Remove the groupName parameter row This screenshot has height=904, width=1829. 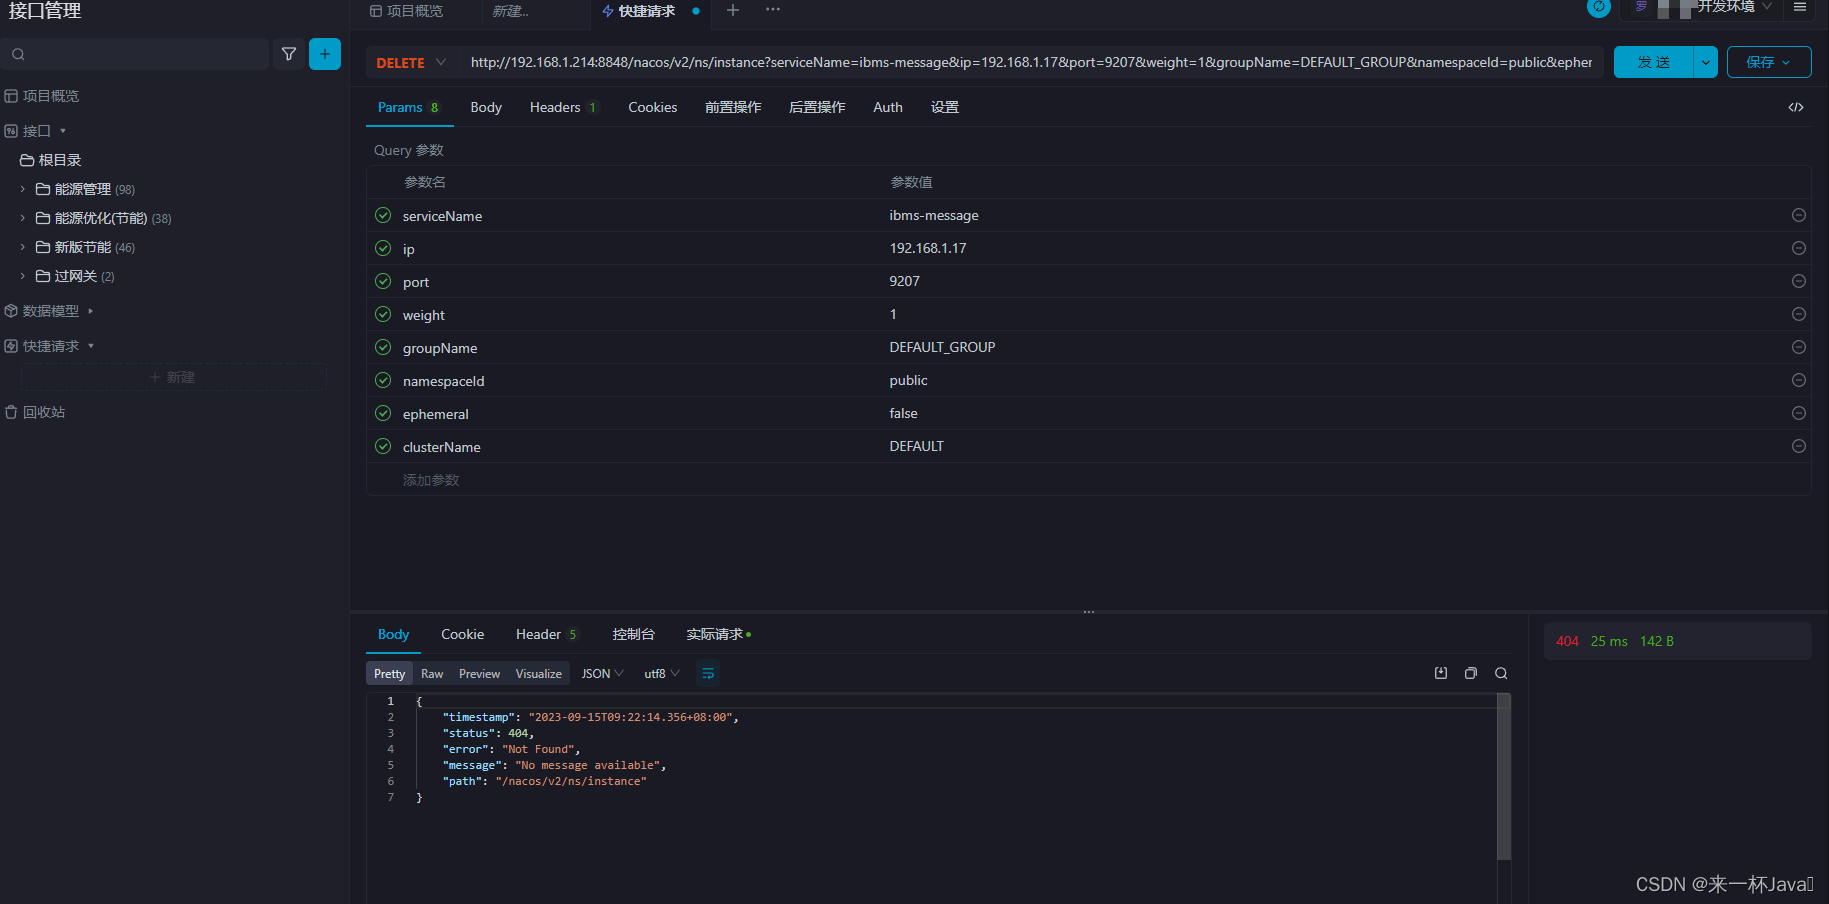[x=1799, y=347]
